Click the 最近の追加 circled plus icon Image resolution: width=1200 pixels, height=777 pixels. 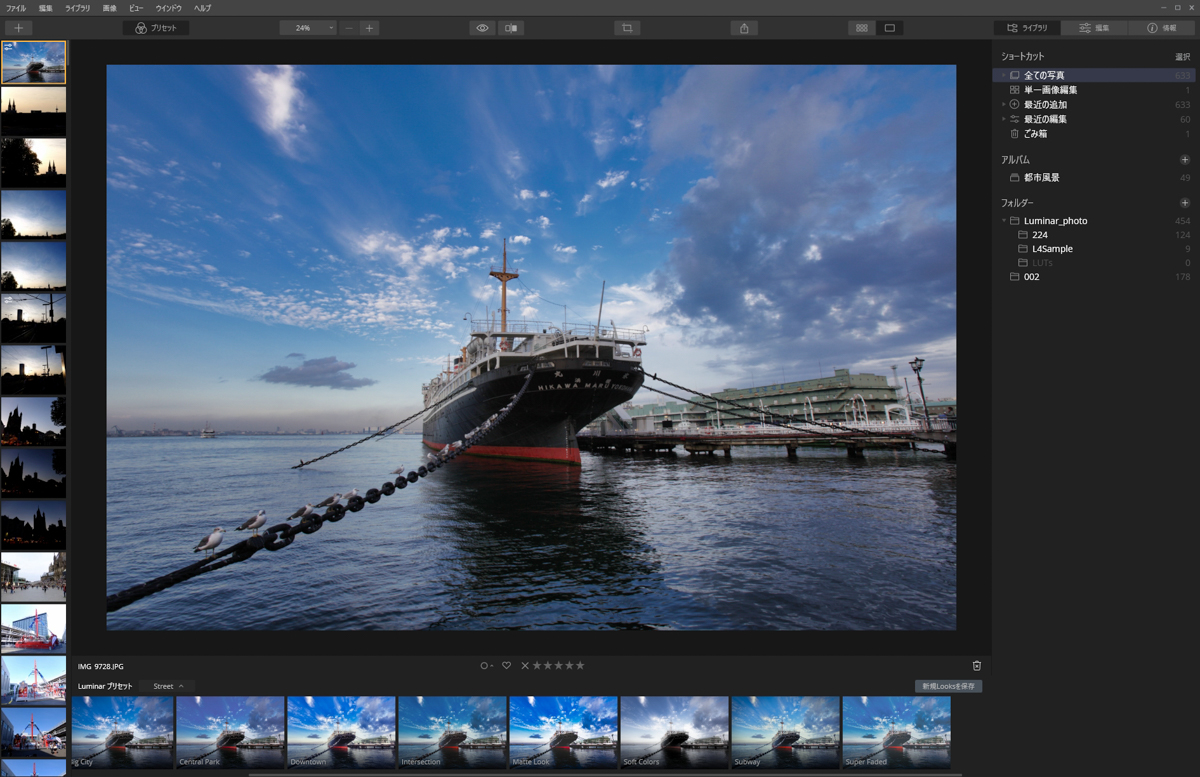tap(1014, 104)
